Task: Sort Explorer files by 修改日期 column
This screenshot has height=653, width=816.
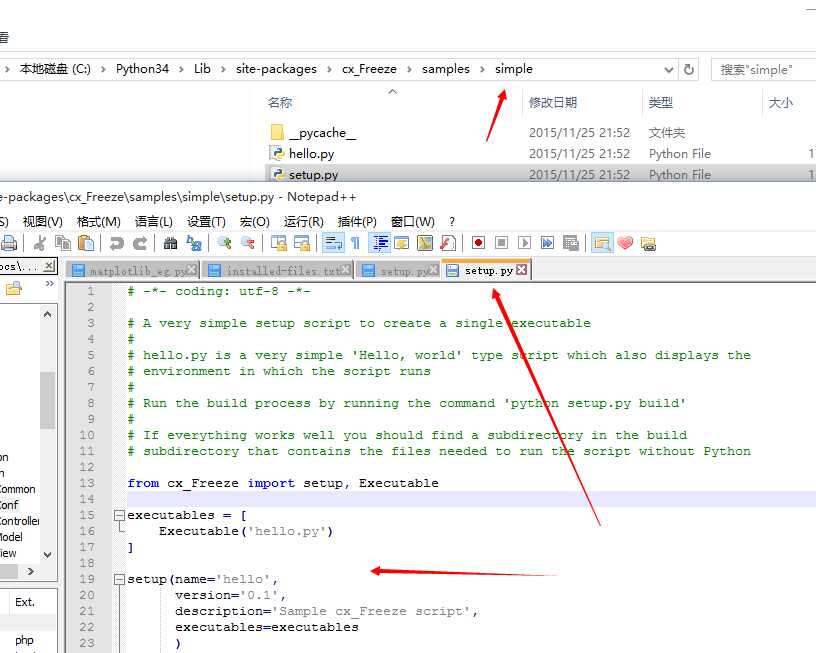Action: tap(553, 103)
